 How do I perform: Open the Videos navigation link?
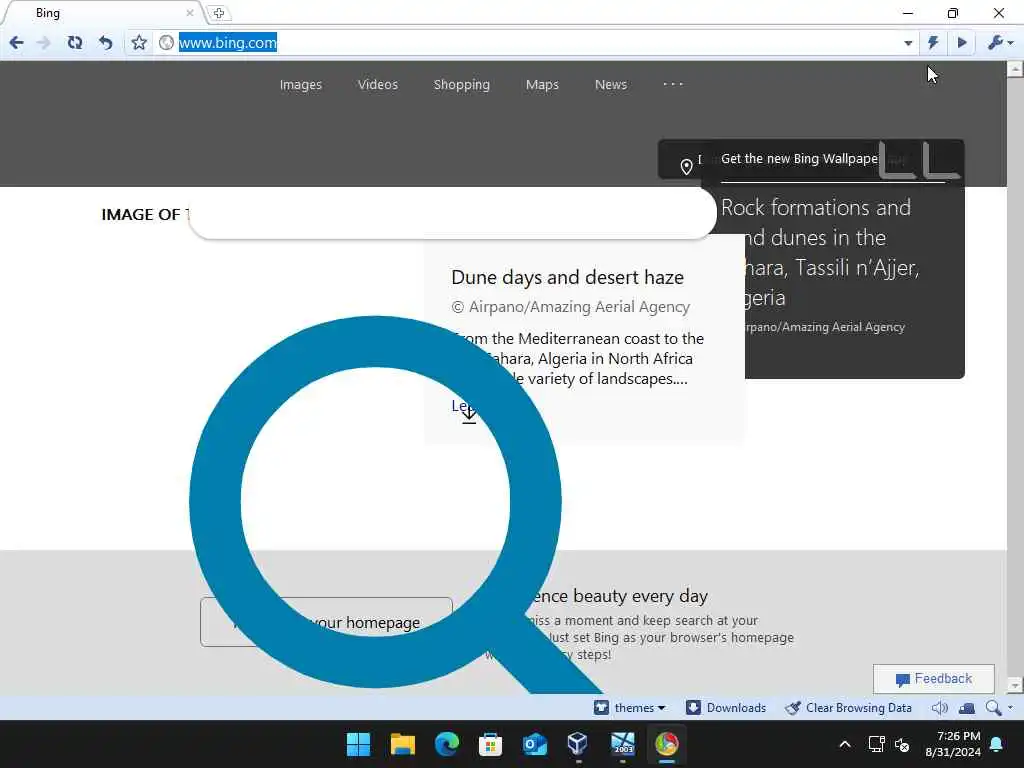[377, 85]
